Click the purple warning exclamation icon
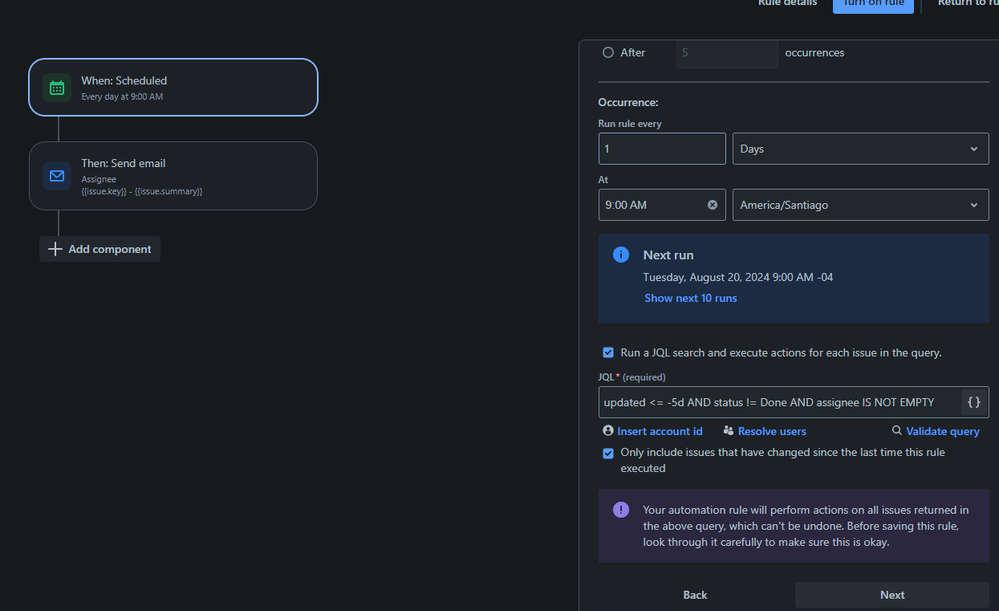This screenshot has height=611, width=999. tap(621, 510)
